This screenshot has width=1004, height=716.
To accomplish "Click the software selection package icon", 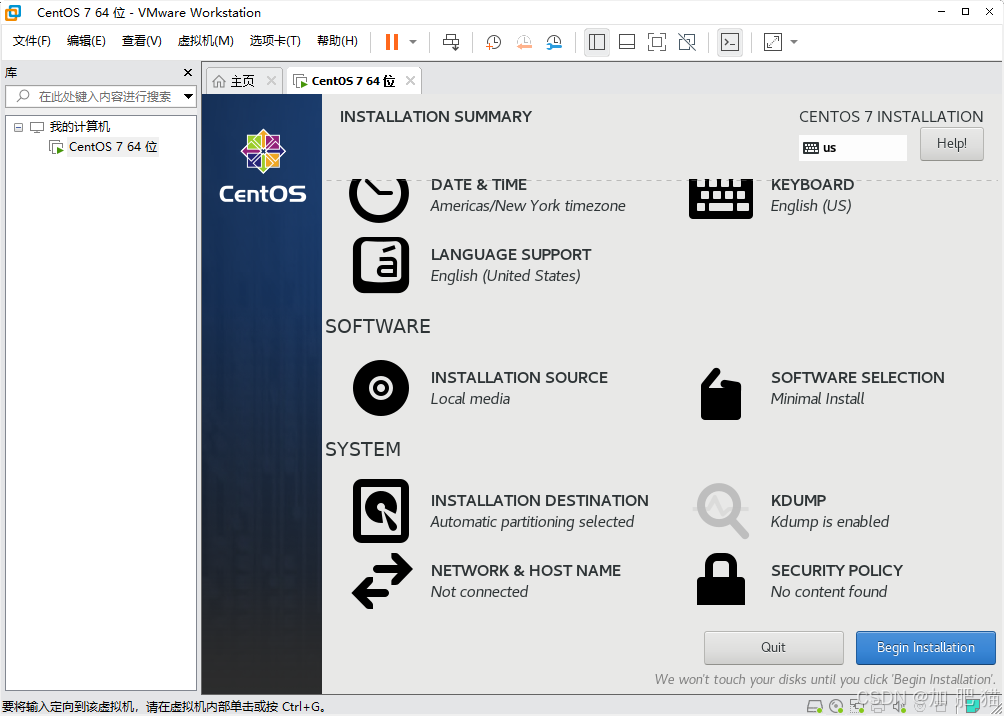I will [x=721, y=394].
